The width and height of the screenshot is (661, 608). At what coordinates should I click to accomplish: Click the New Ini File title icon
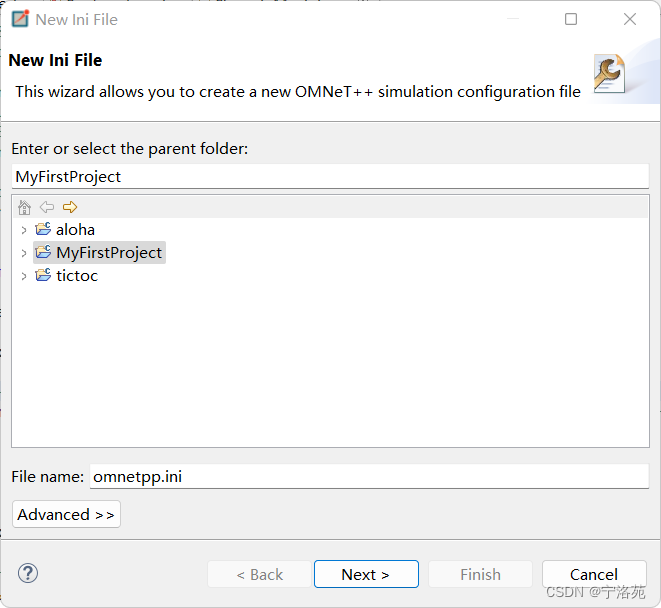19,19
